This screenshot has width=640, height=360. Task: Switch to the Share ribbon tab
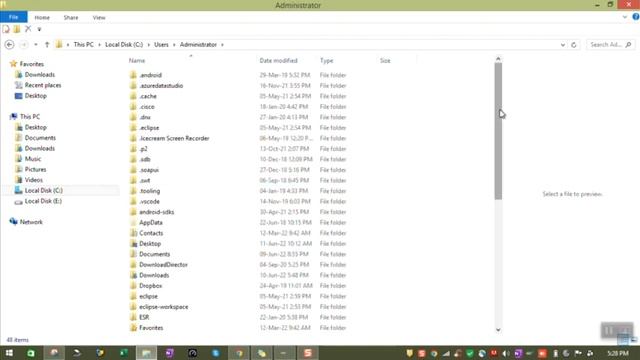tap(71, 18)
